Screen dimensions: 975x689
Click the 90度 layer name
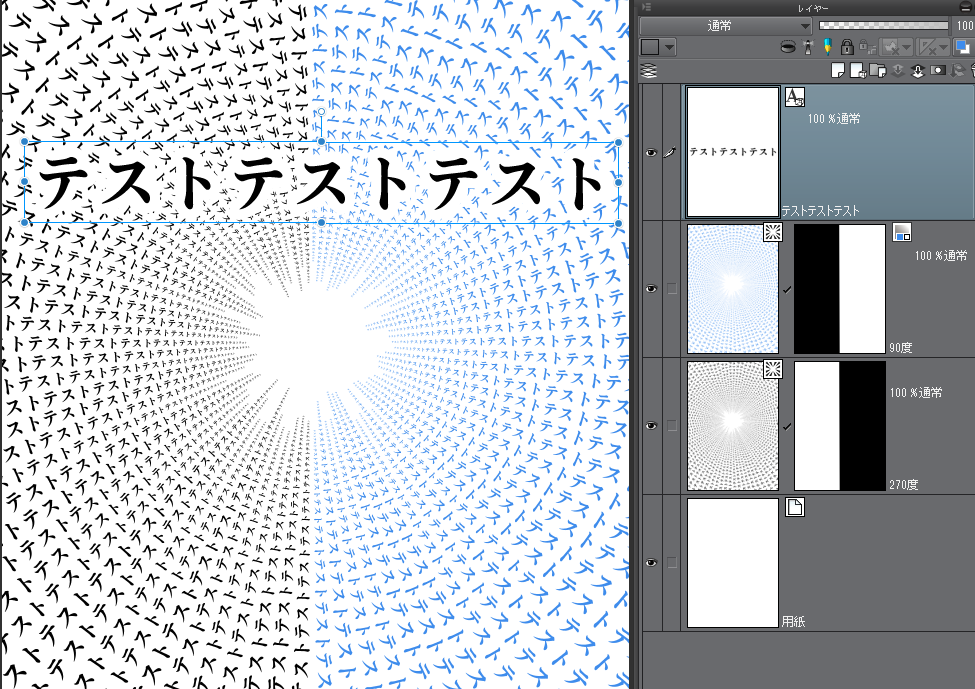(x=900, y=348)
